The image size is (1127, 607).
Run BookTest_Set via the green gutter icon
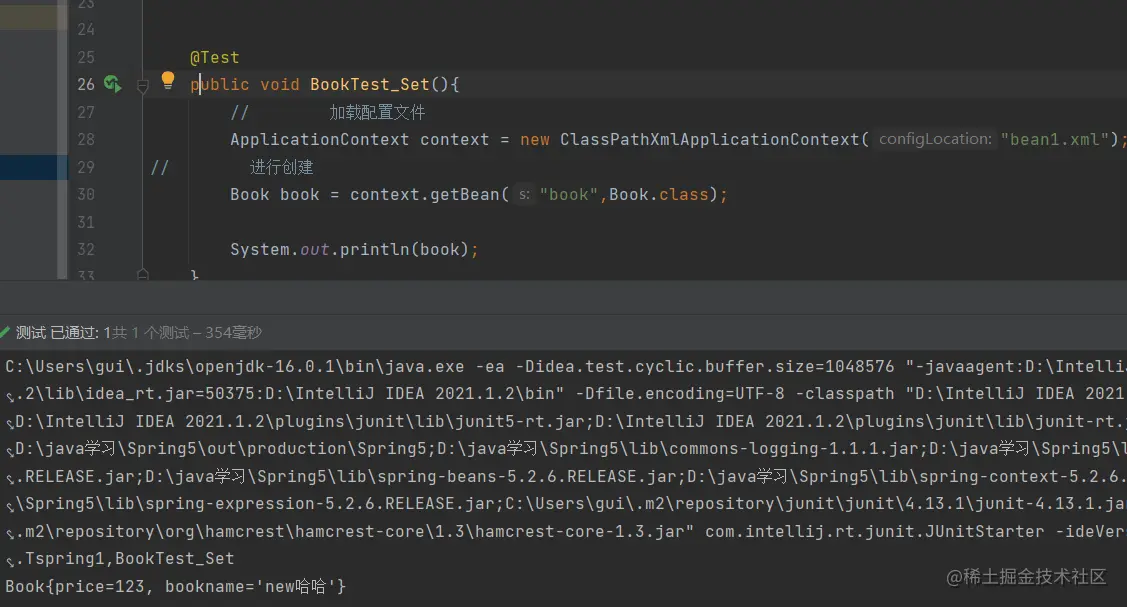(112, 84)
